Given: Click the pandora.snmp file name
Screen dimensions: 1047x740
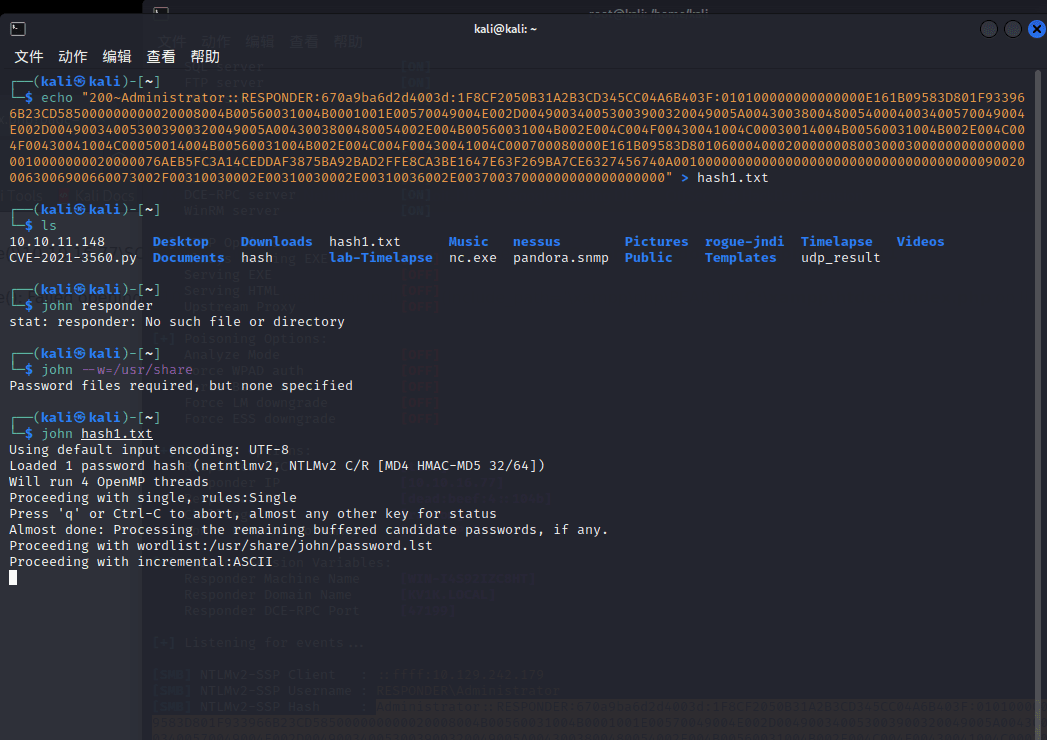Looking at the screenshot, I should coord(560,258).
